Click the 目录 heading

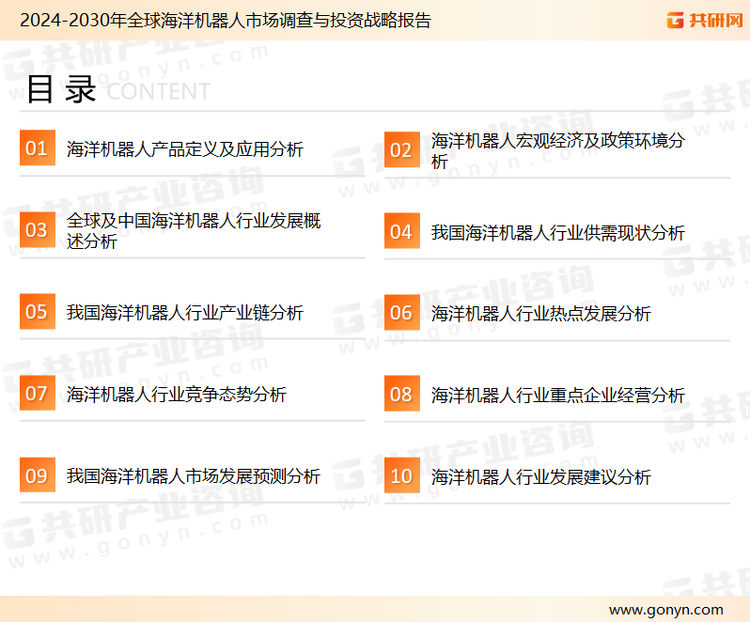click(61, 89)
